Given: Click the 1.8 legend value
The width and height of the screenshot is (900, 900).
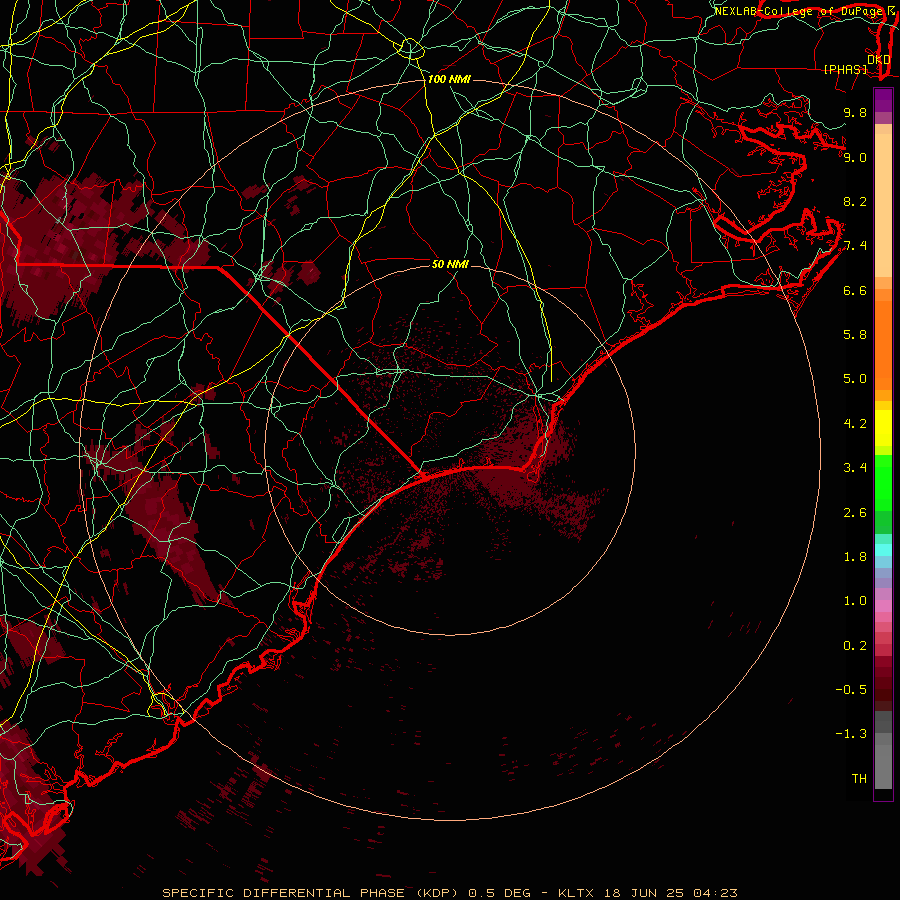Looking at the screenshot, I should coord(855,557).
